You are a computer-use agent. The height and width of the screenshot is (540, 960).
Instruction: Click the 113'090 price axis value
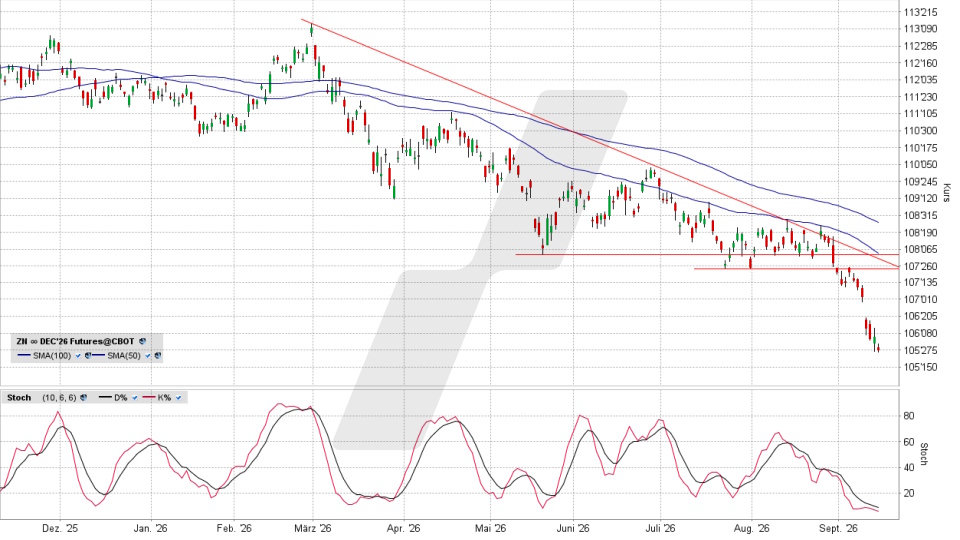pos(921,29)
